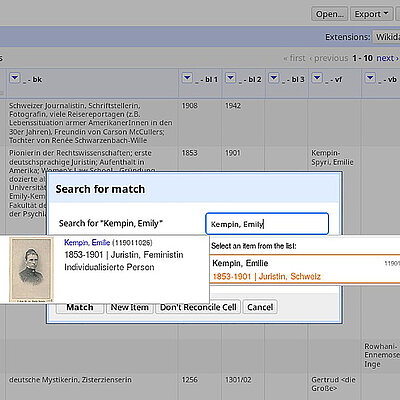400x400 pixels.
Task: Click the Kempin, Emily search input field
Action: pos(267,224)
